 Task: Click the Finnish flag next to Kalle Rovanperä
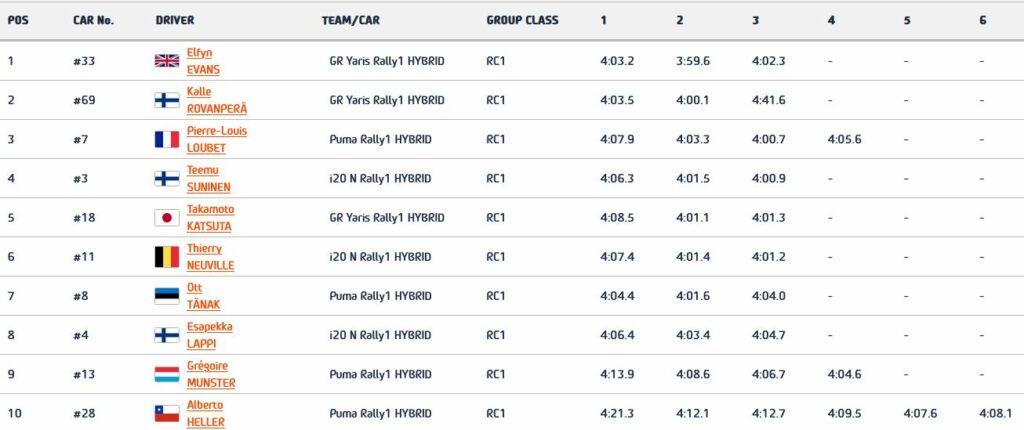(166, 100)
